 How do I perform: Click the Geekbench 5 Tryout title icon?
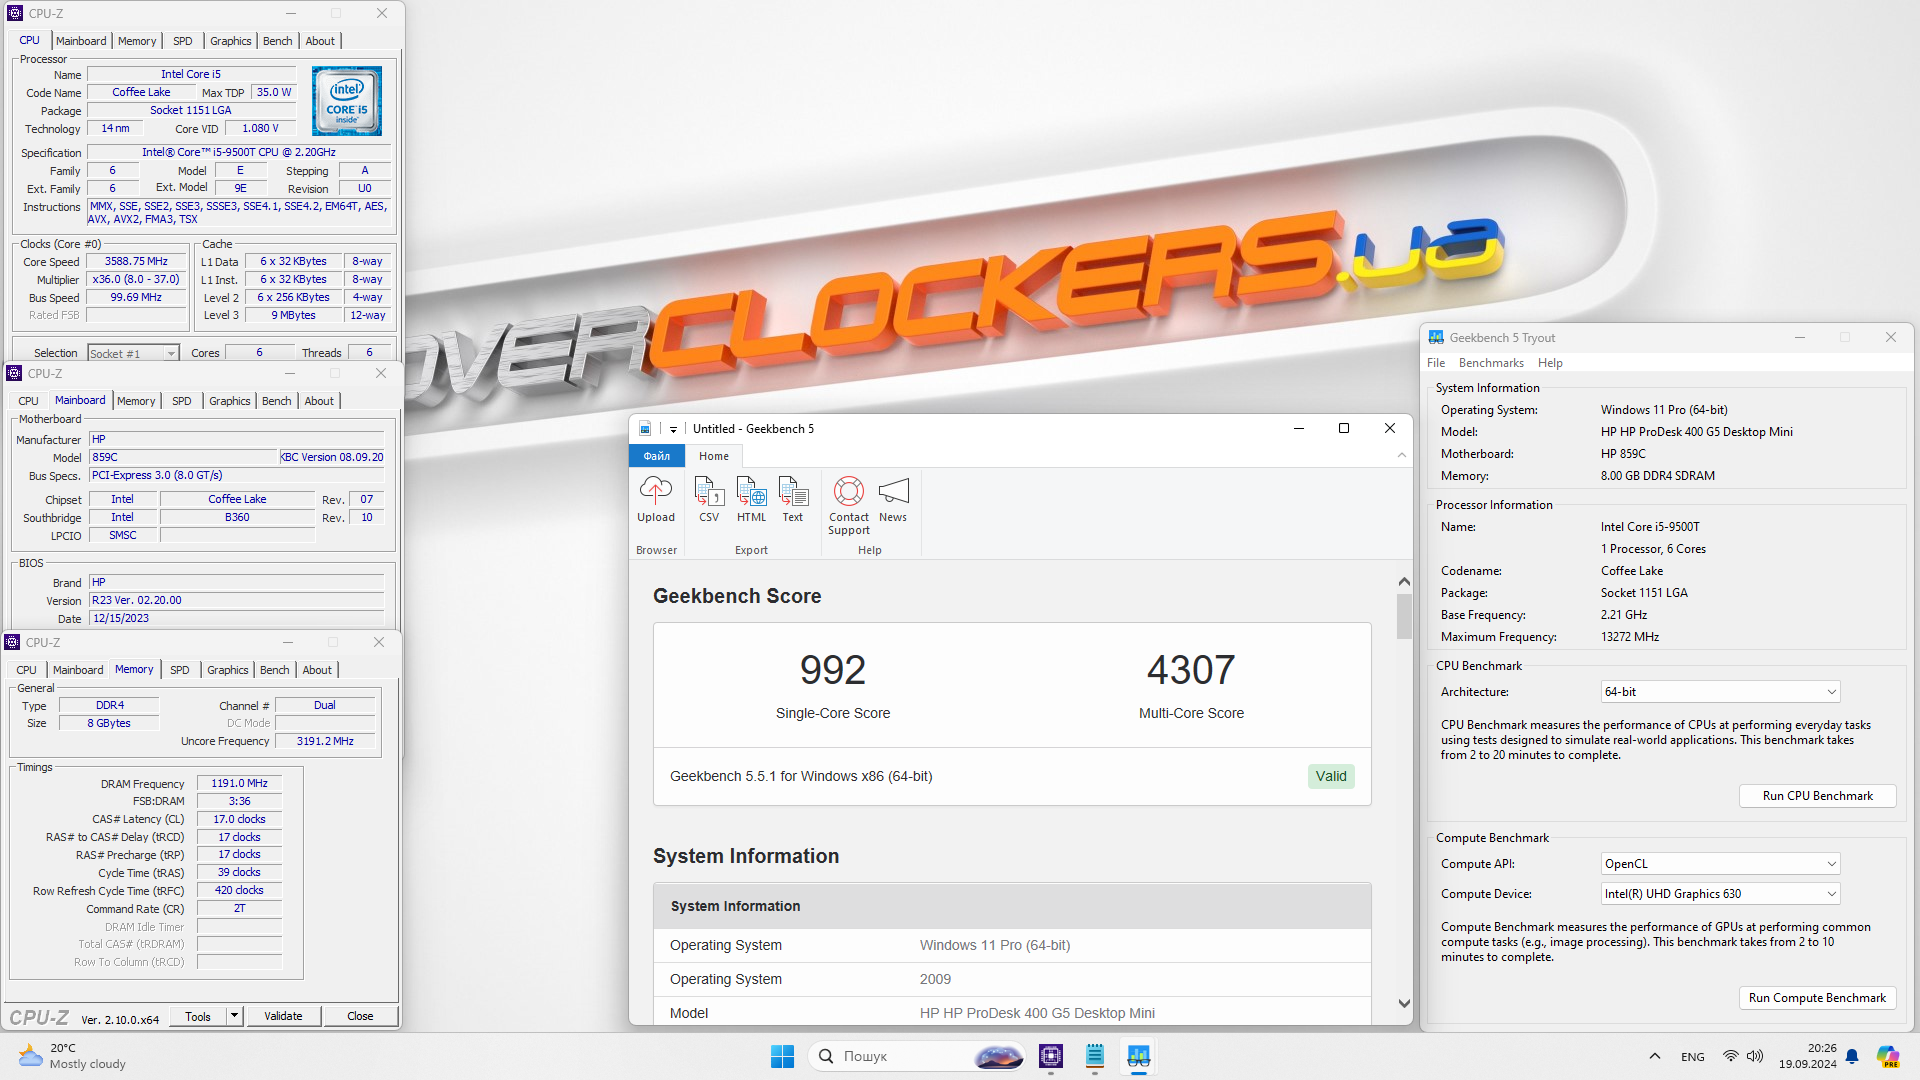pyautogui.click(x=1436, y=338)
